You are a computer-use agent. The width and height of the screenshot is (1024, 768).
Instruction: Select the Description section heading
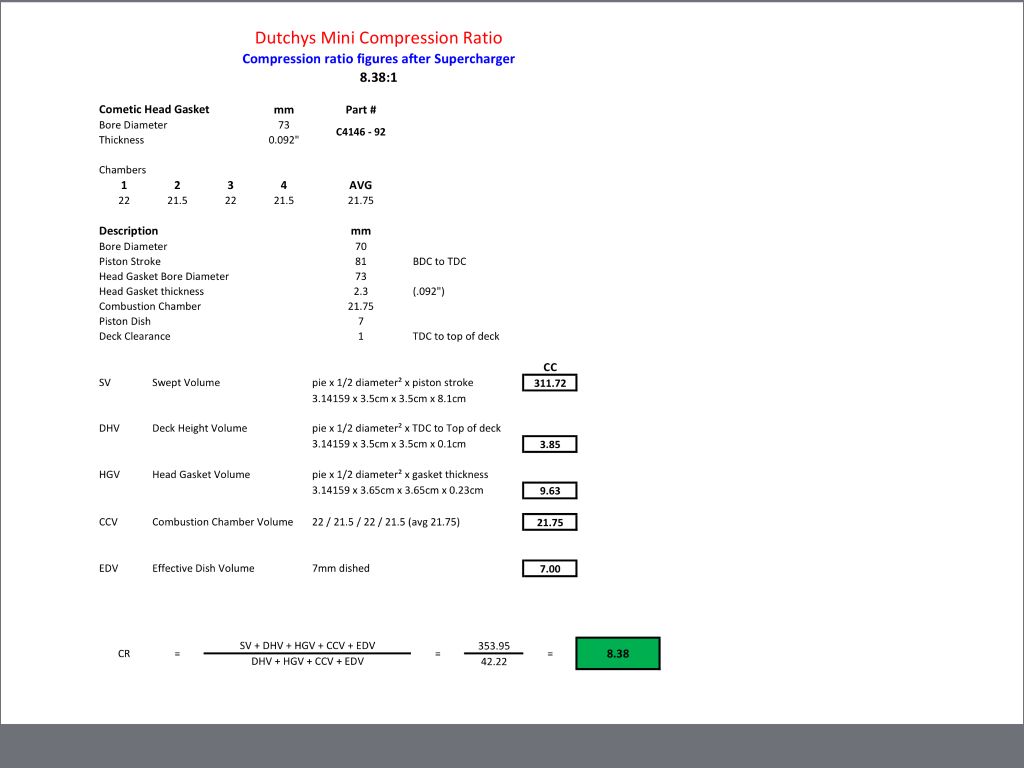pos(128,231)
